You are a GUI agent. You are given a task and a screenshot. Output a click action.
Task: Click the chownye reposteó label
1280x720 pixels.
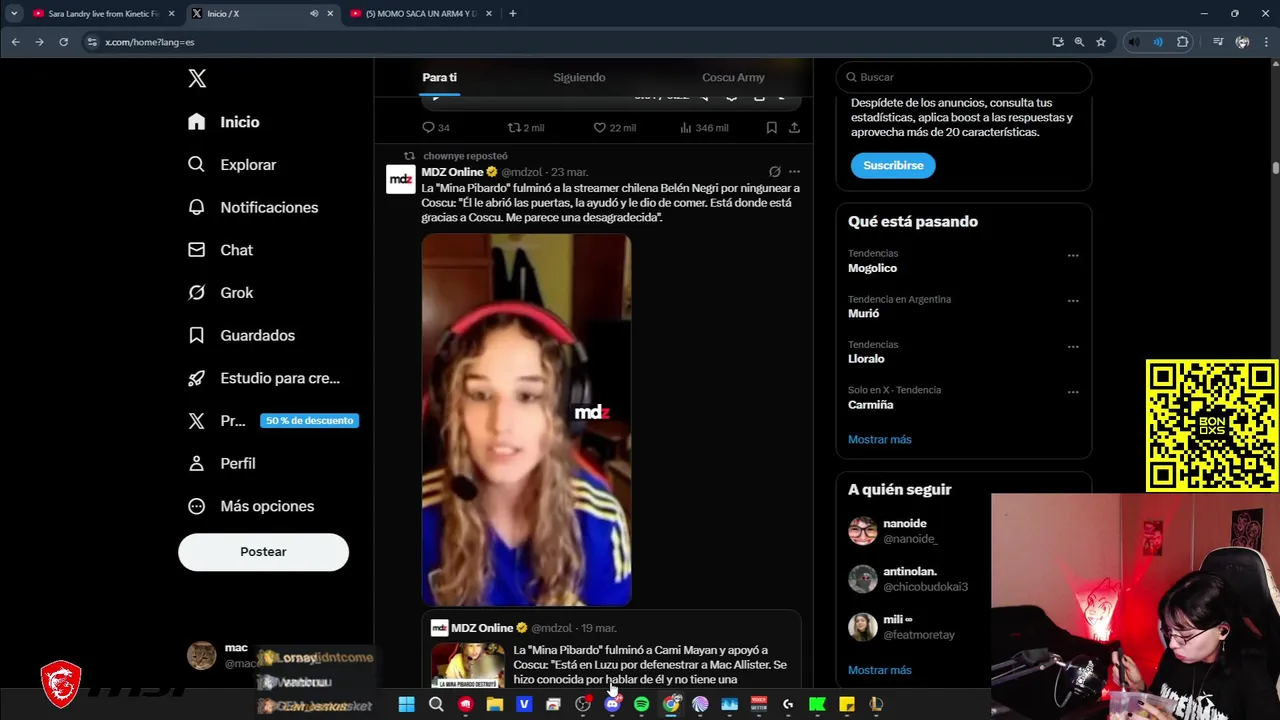[465, 156]
